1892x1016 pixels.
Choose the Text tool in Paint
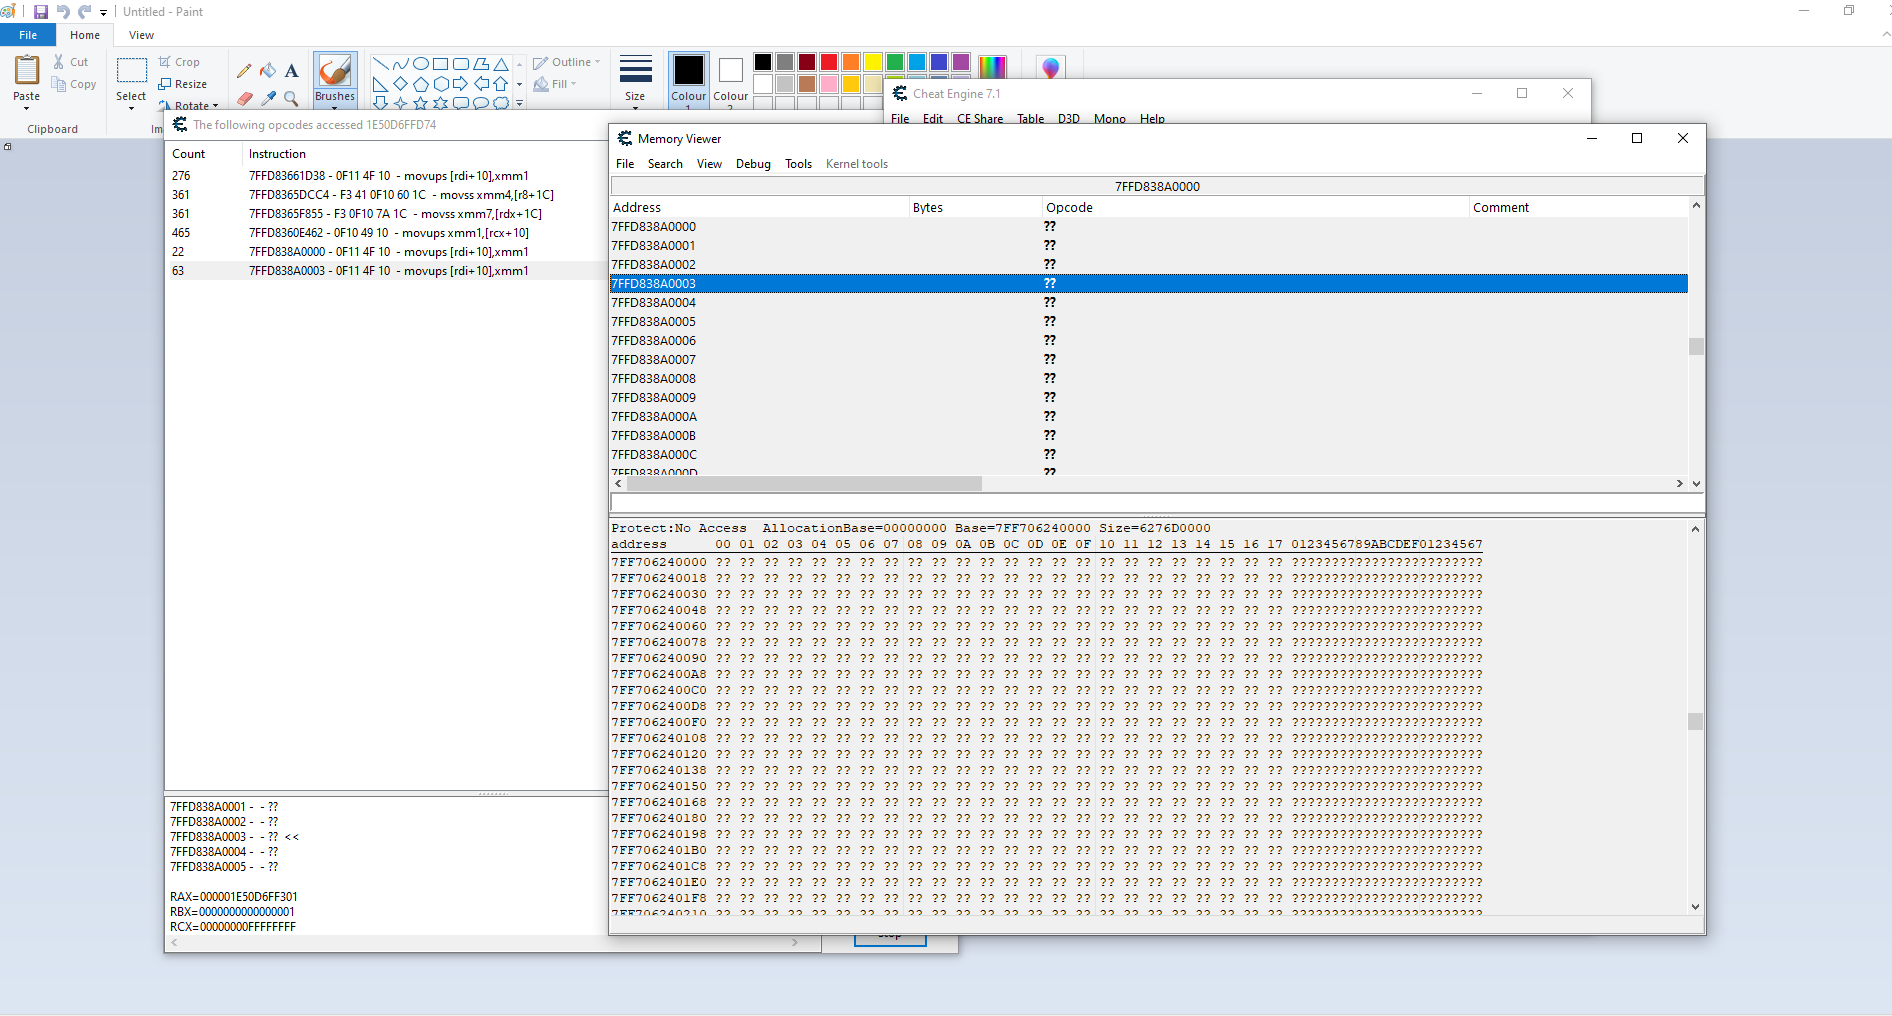pos(291,71)
